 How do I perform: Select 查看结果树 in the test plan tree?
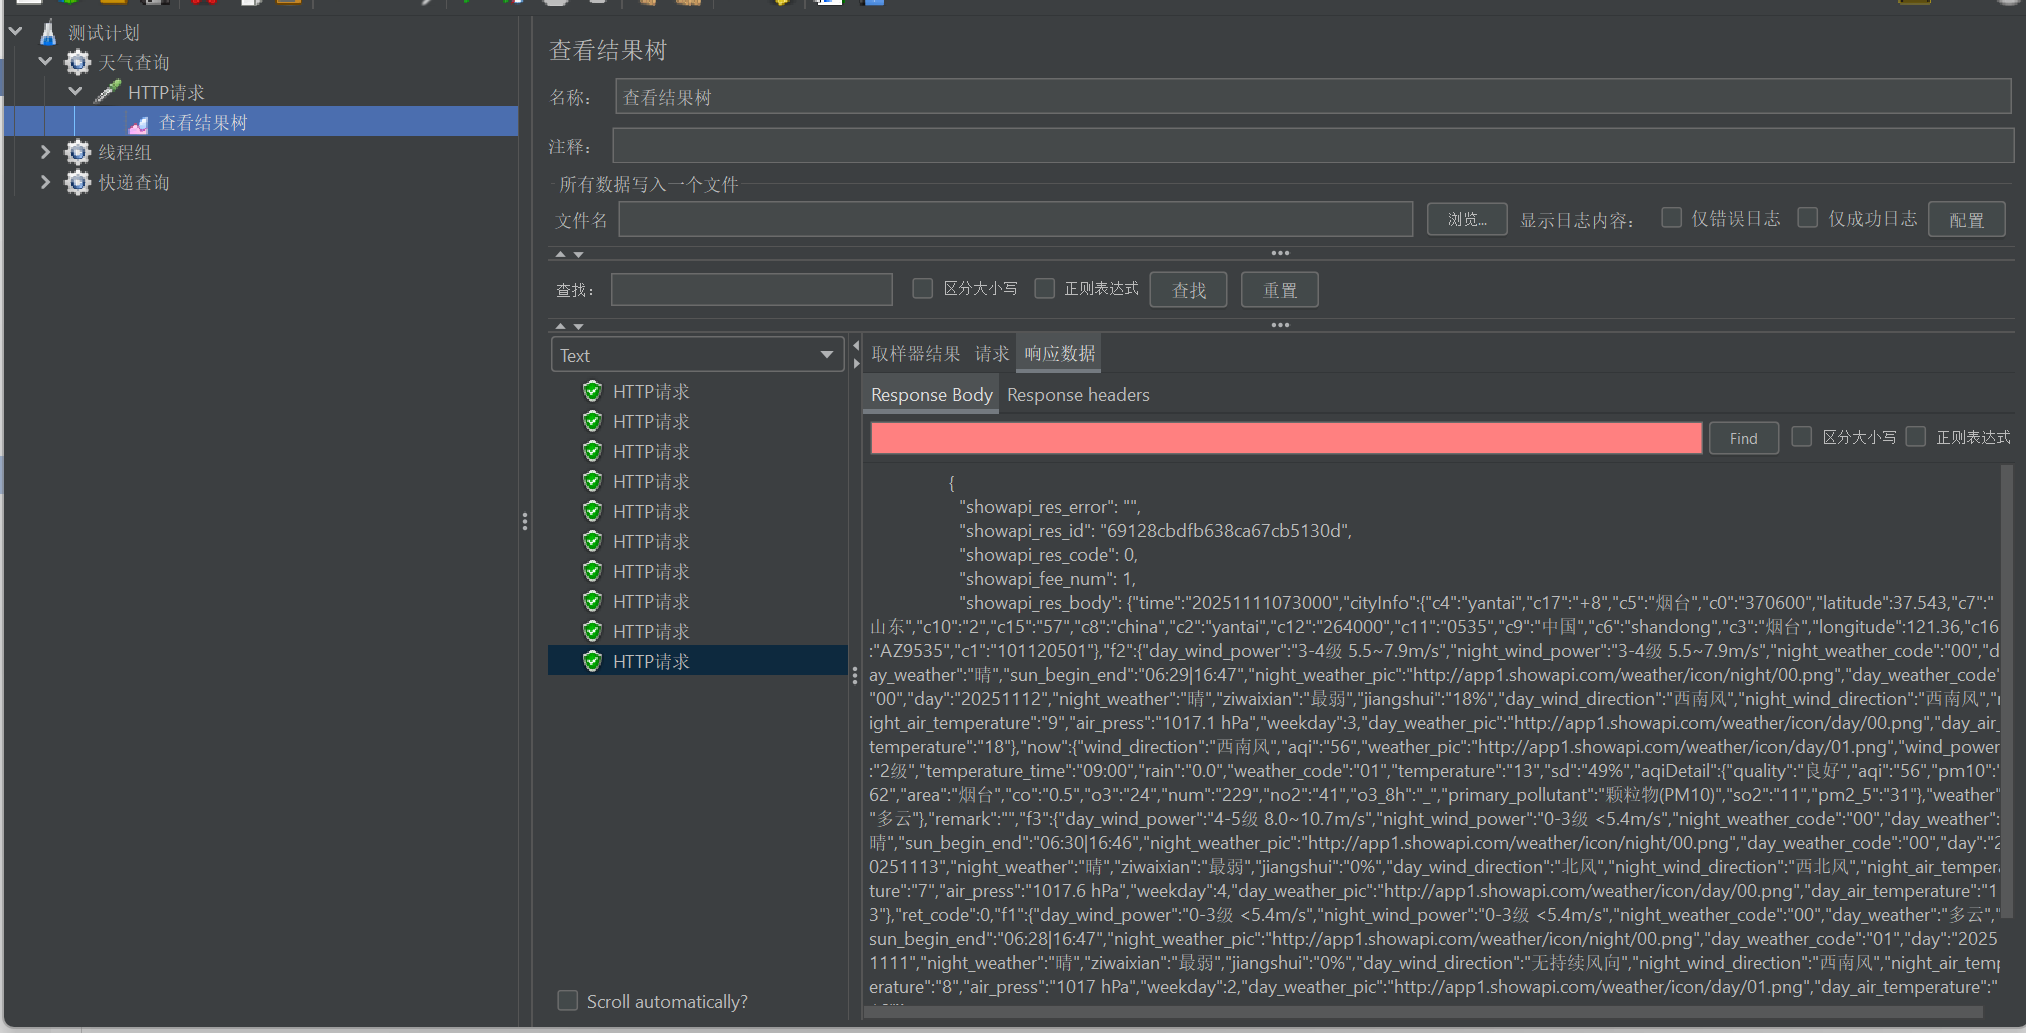click(x=203, y=122)
